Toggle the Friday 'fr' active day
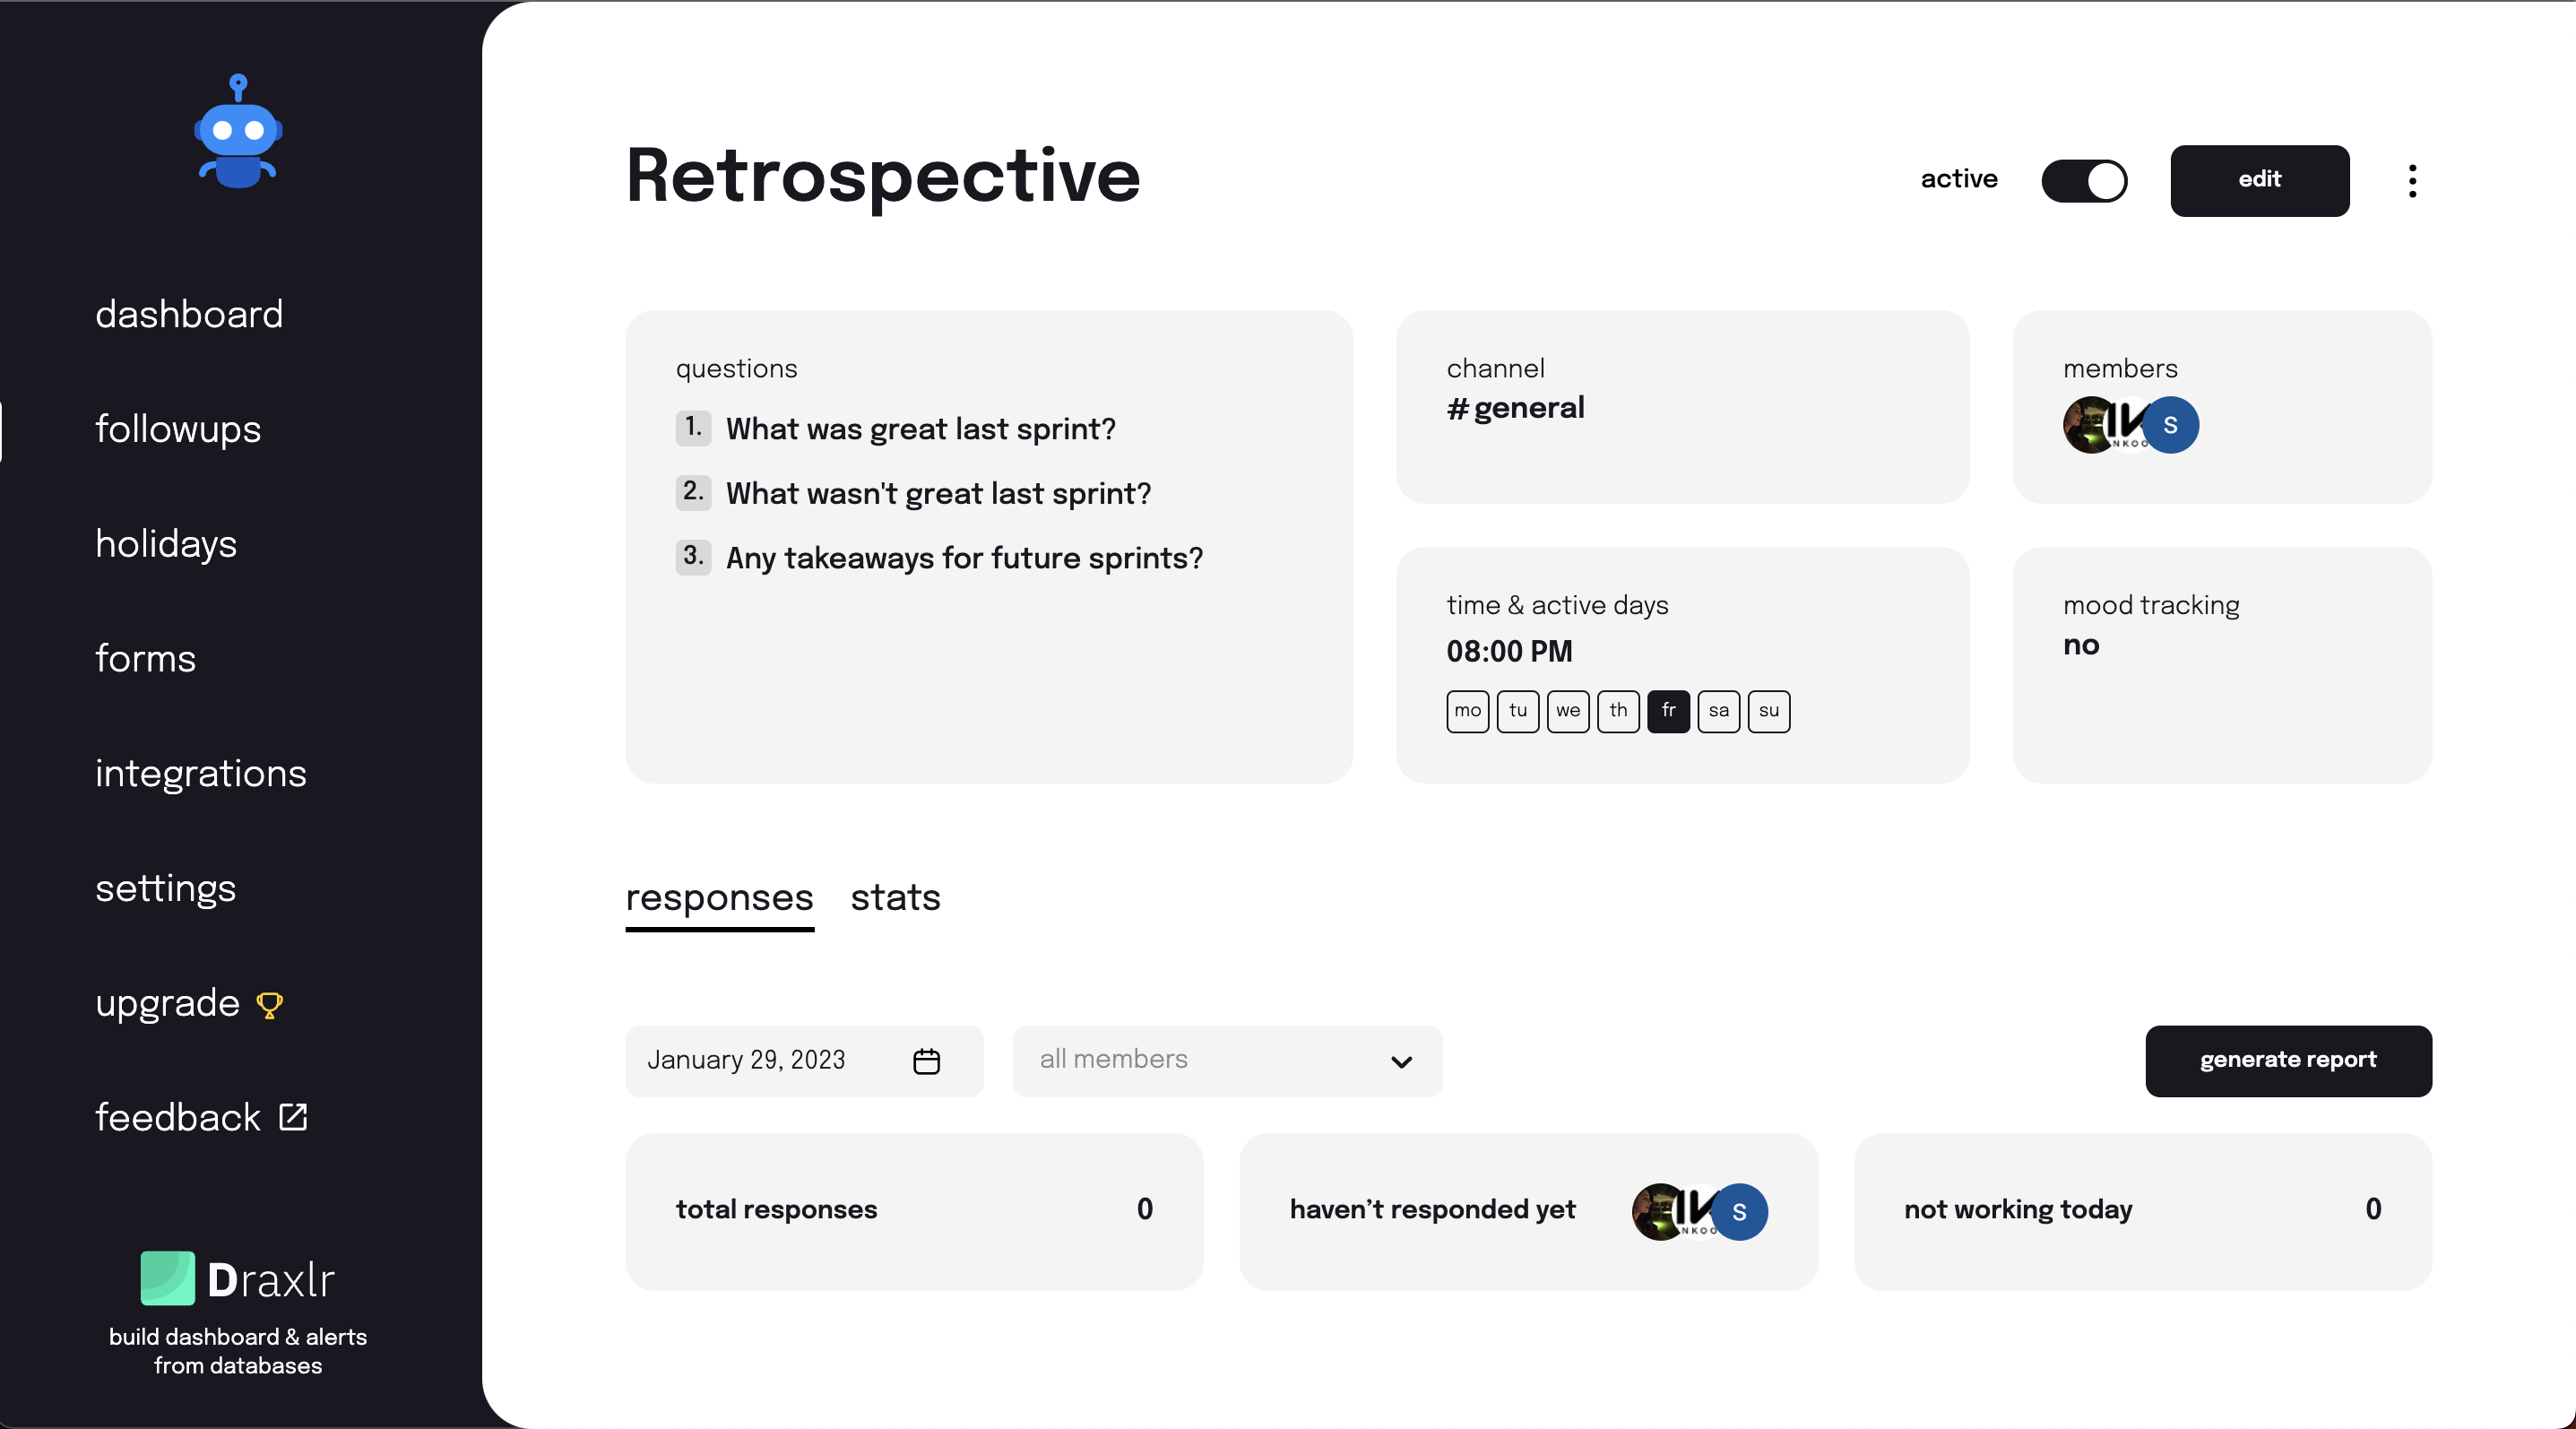The image size is (2576, 1429). (1668, 711)
